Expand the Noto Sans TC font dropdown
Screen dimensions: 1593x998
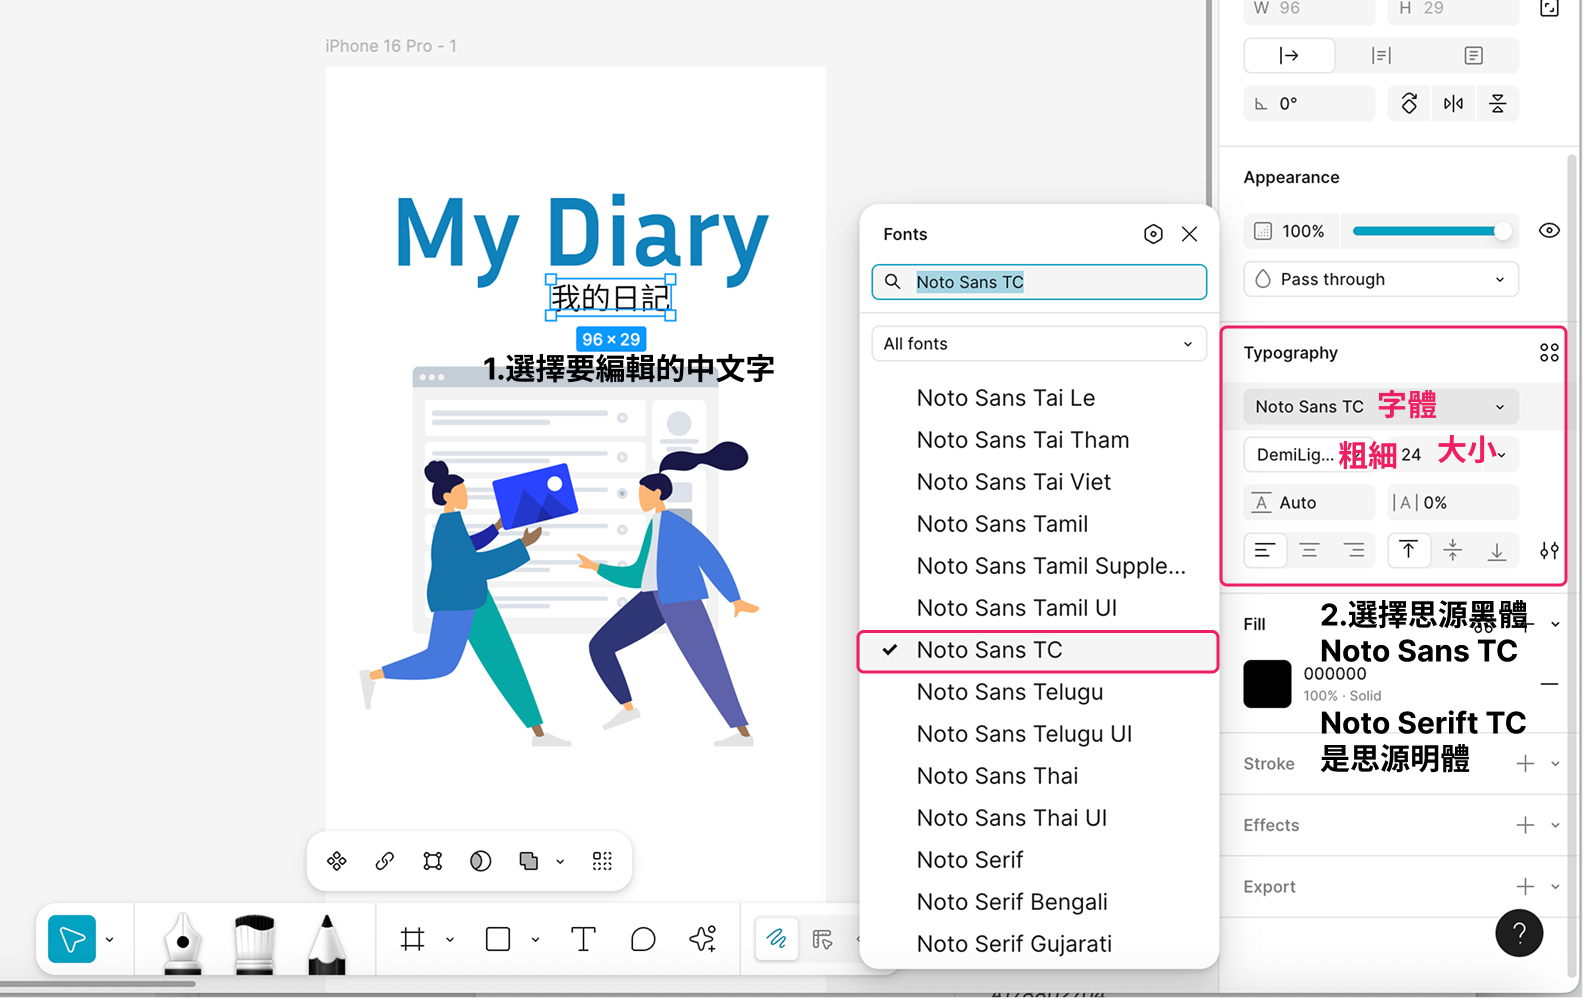(1380, 407)
